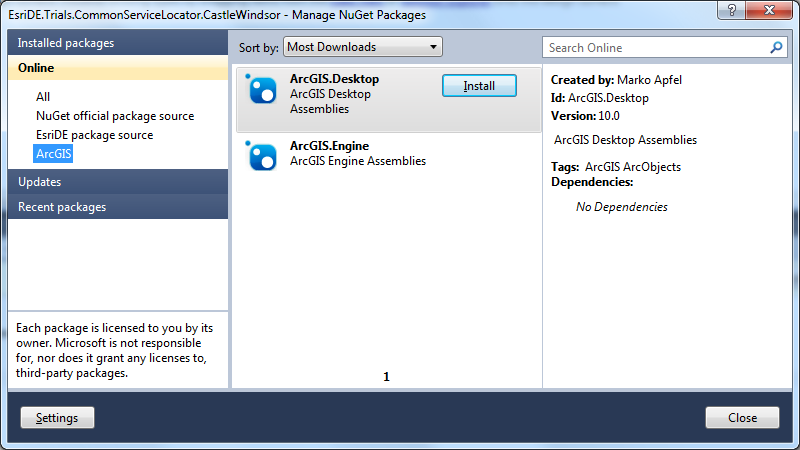
Task: Select the Online section header
Action: [x=118, y=68]
